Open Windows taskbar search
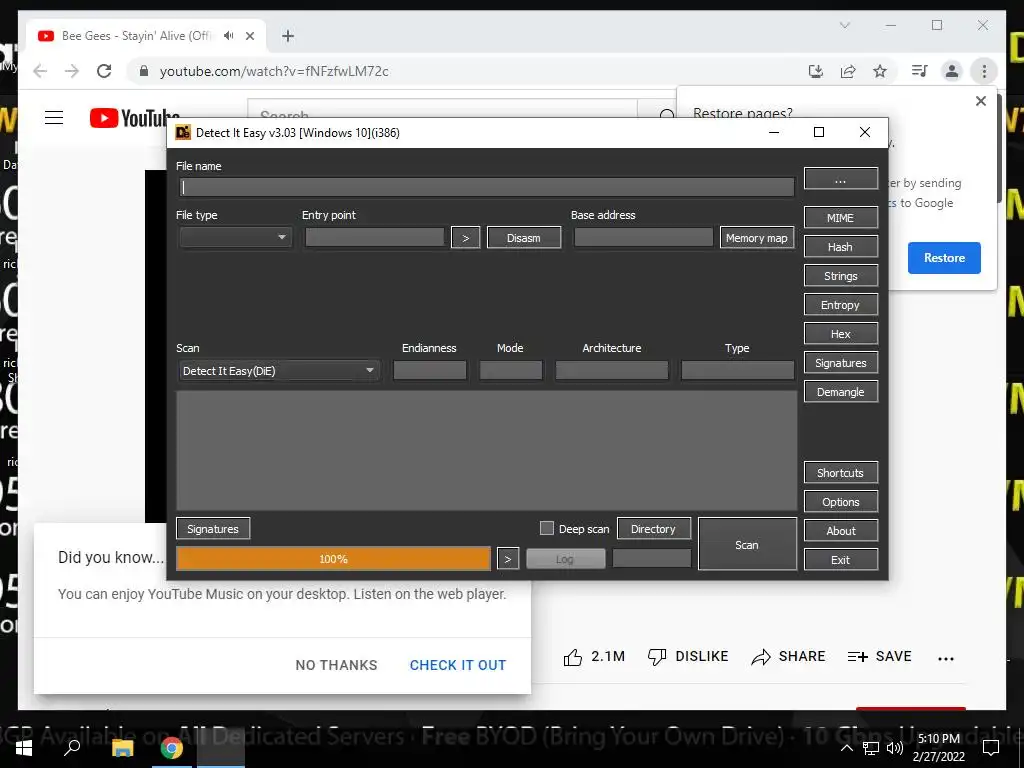 (72, 747)
